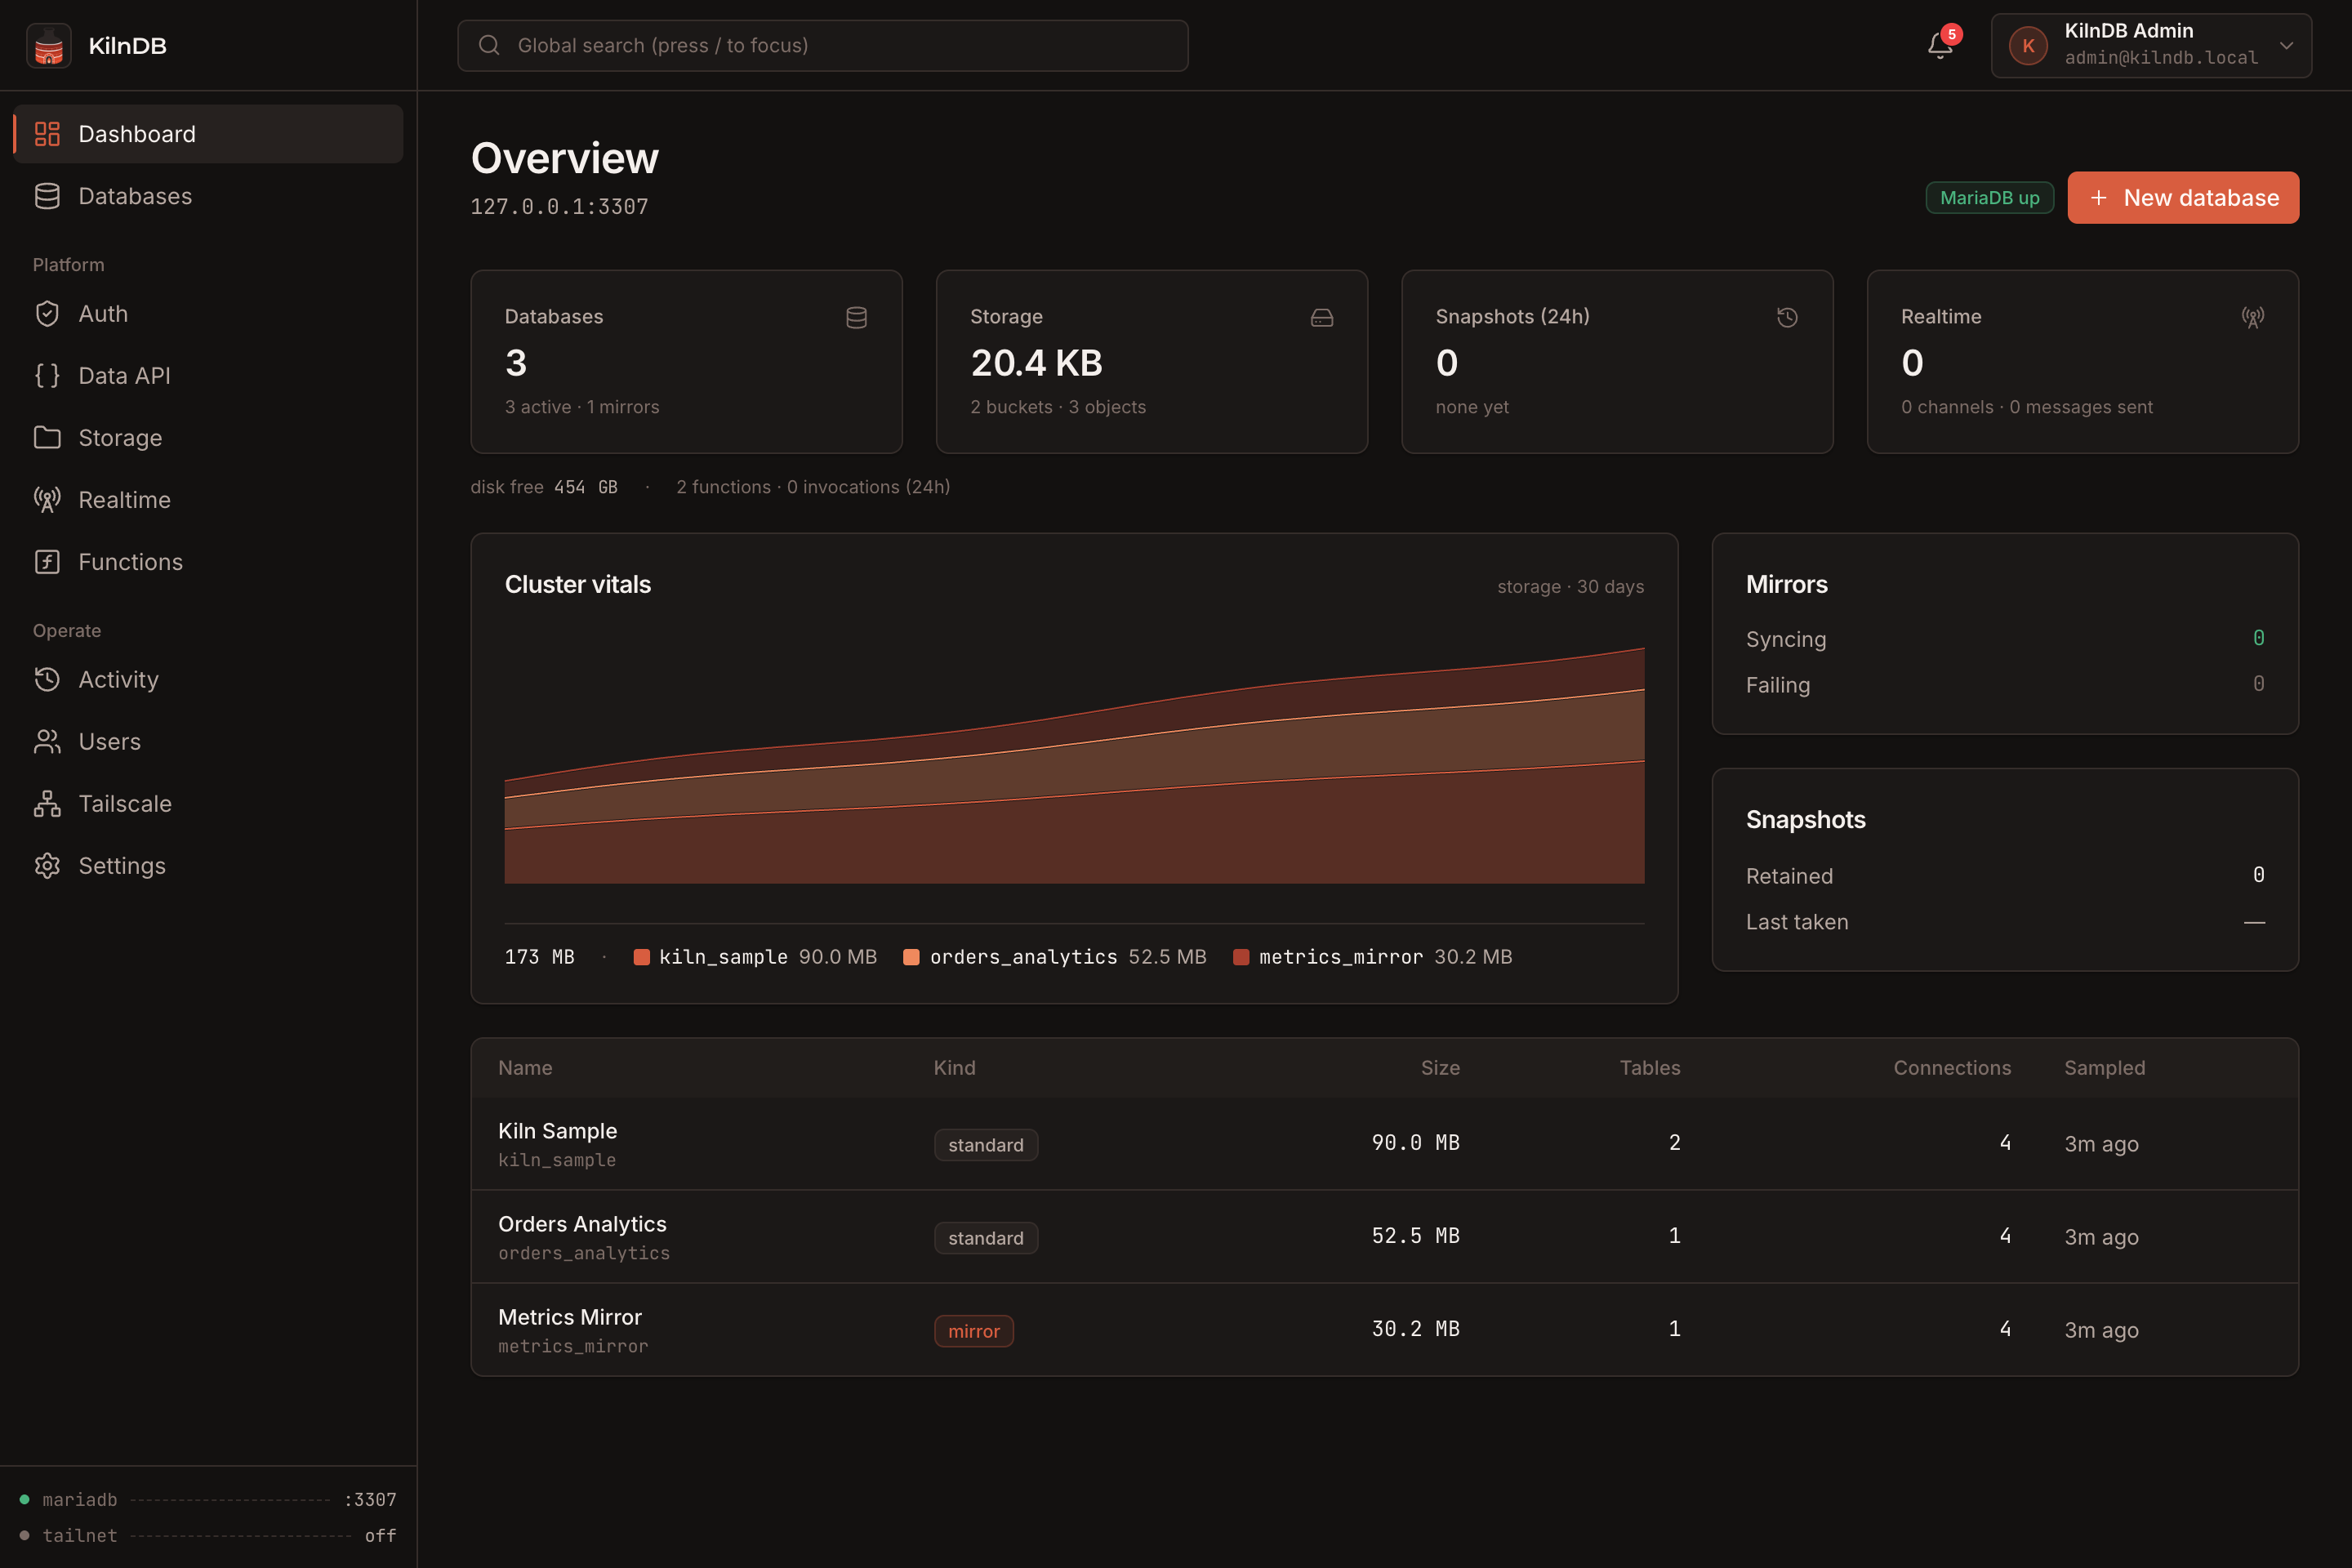The image size is (2352, 1568).
Task: Click the Settings gear icon
Action: click(x=47, y=866)
